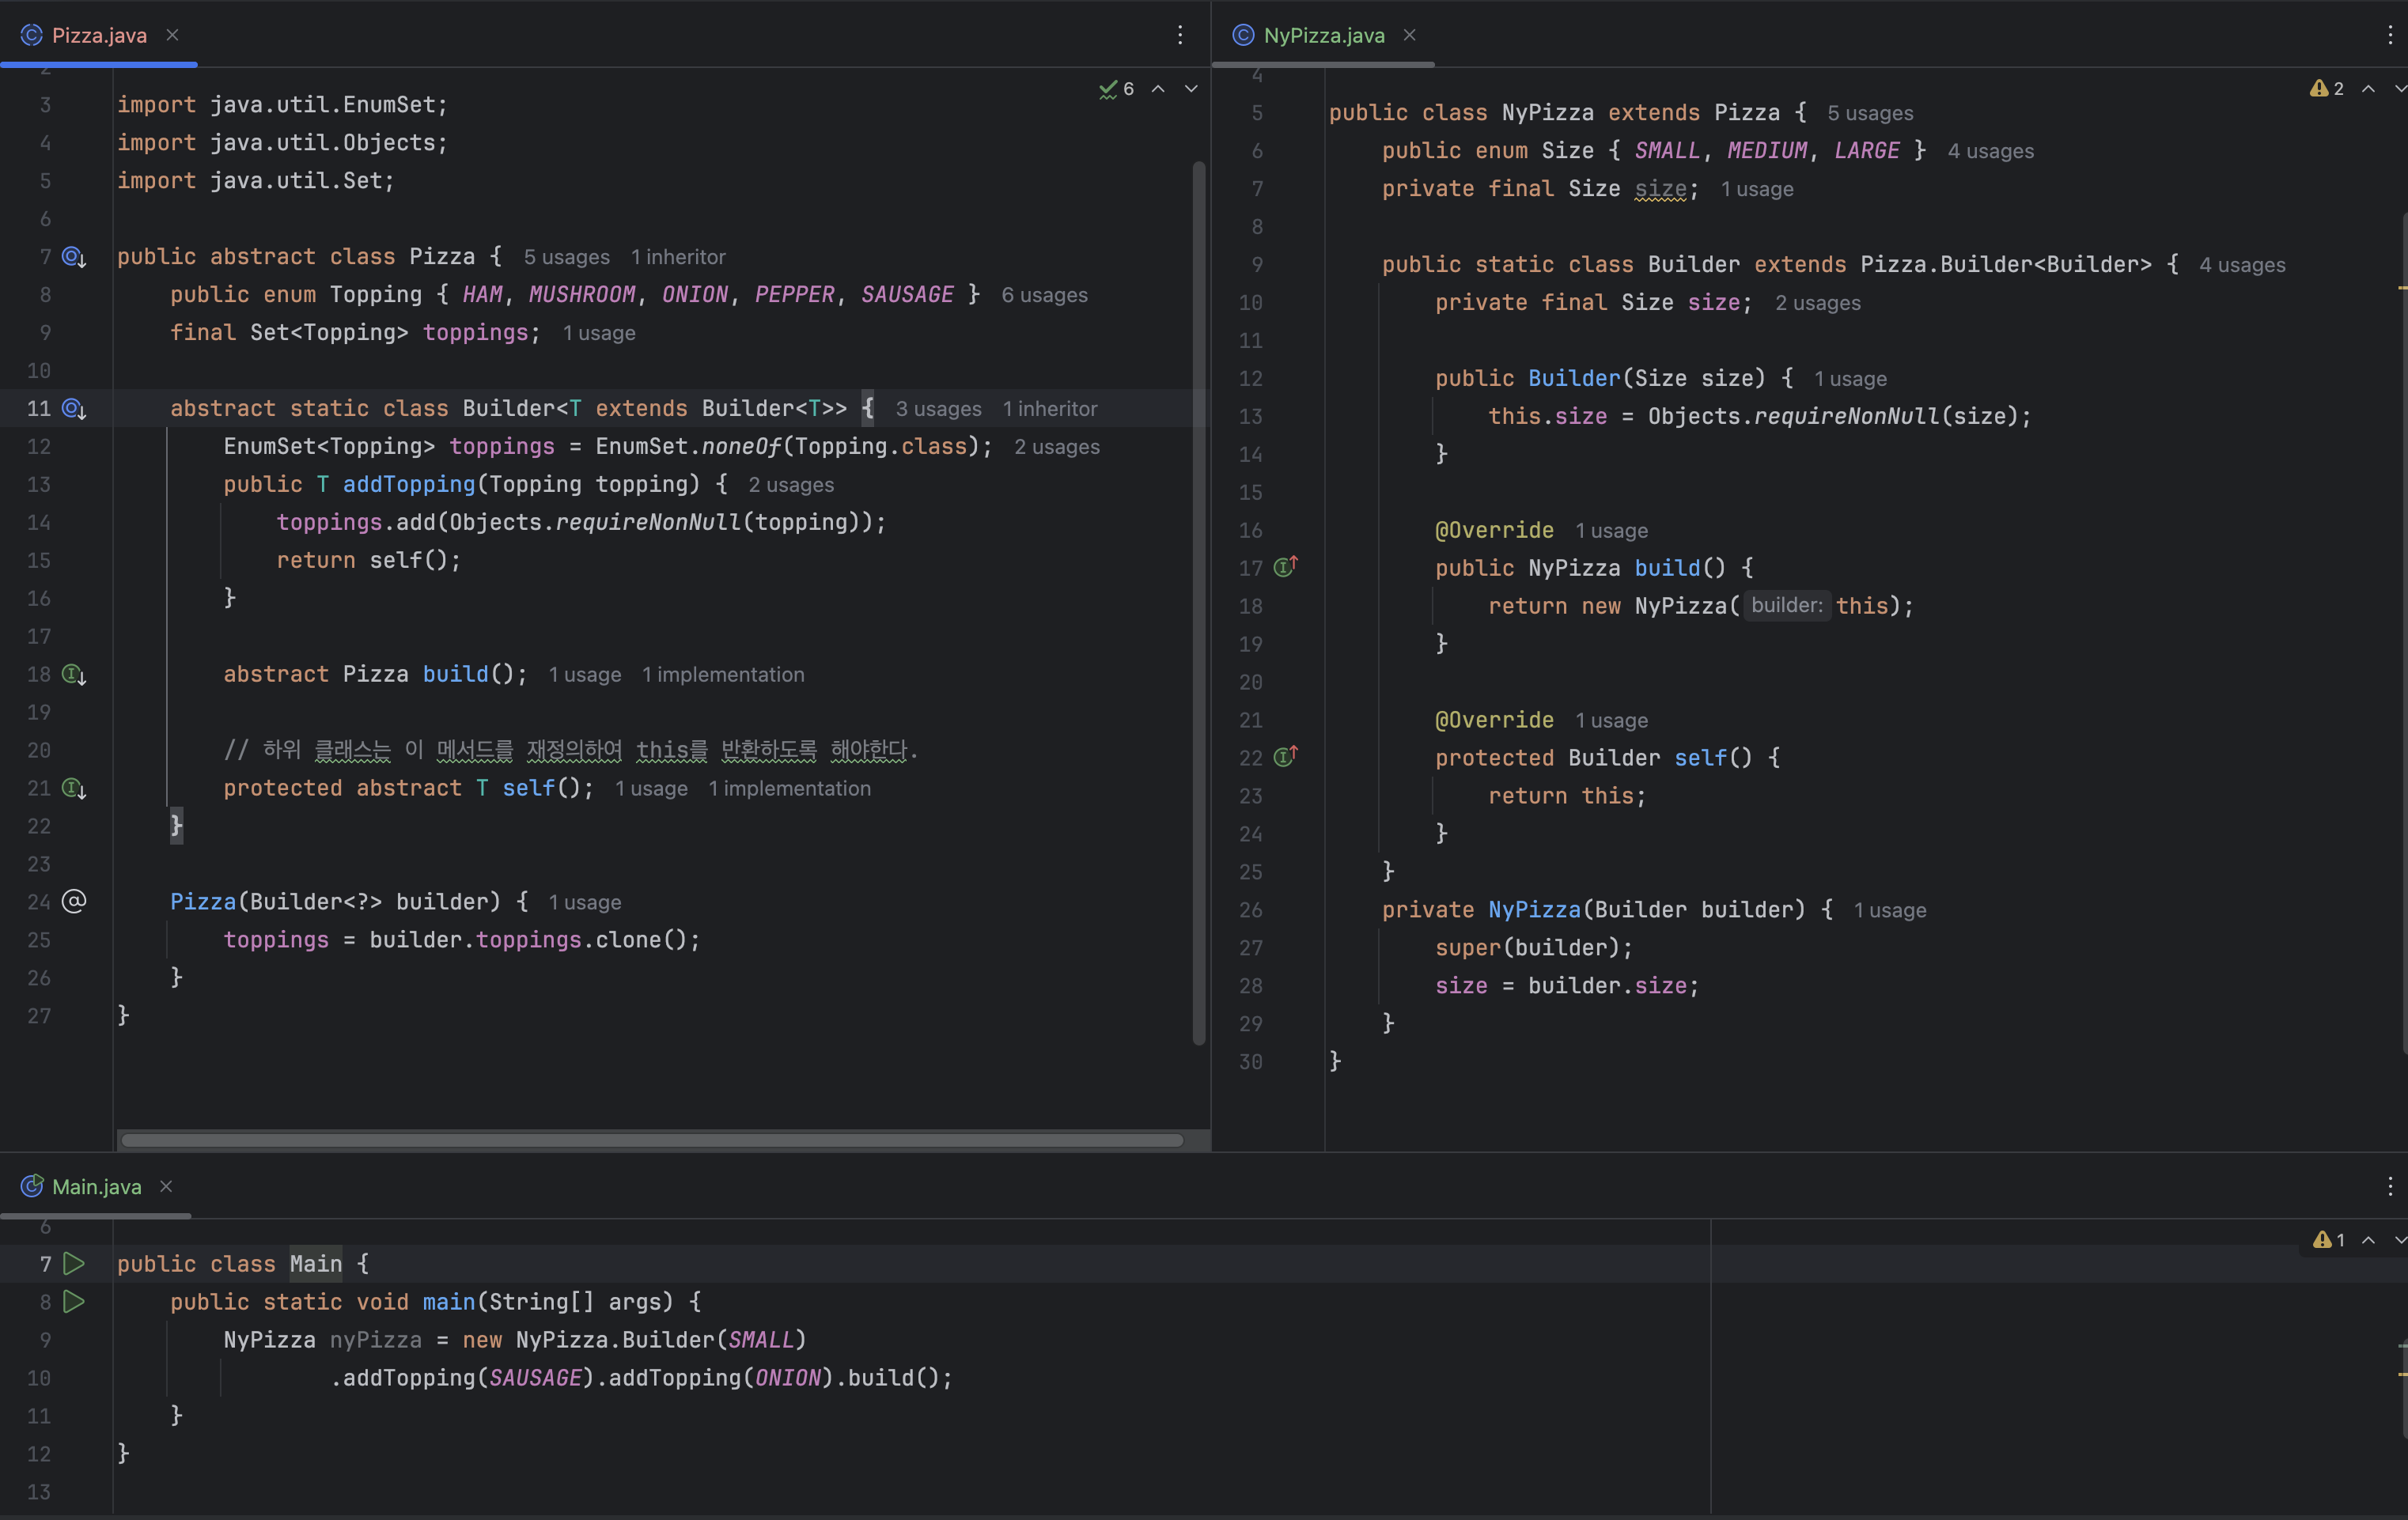
Task: Click the @ gutter icon beside the Pizza constructor
Action: [74, 902]
